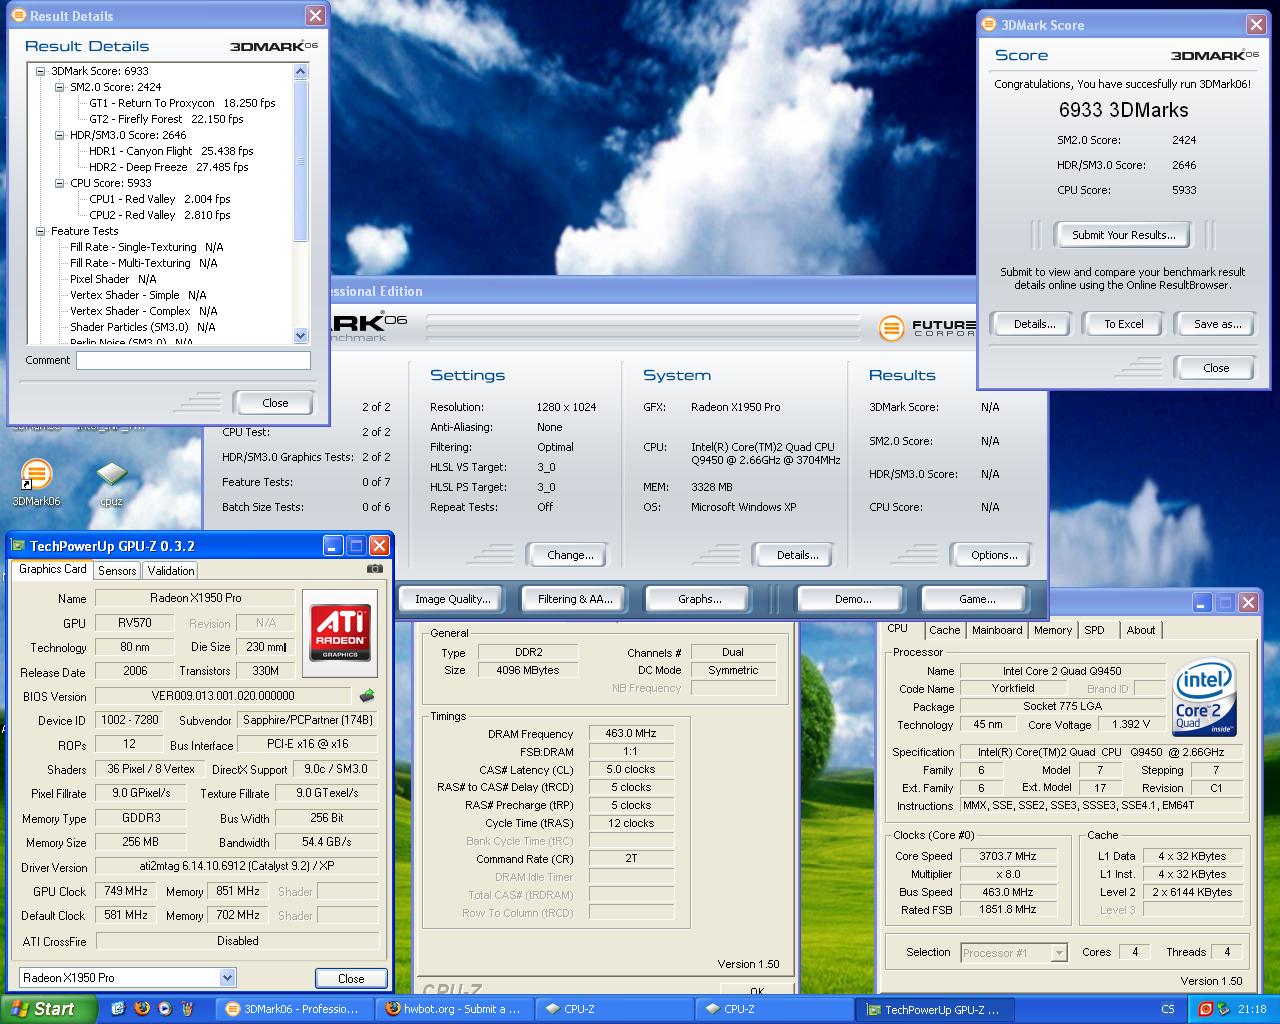Image resolution: width=1280 pixels, height=1024 pixels.
Task: Click the Quick Launch icon right of Firefox
Action: click(x=164, y=1009)
